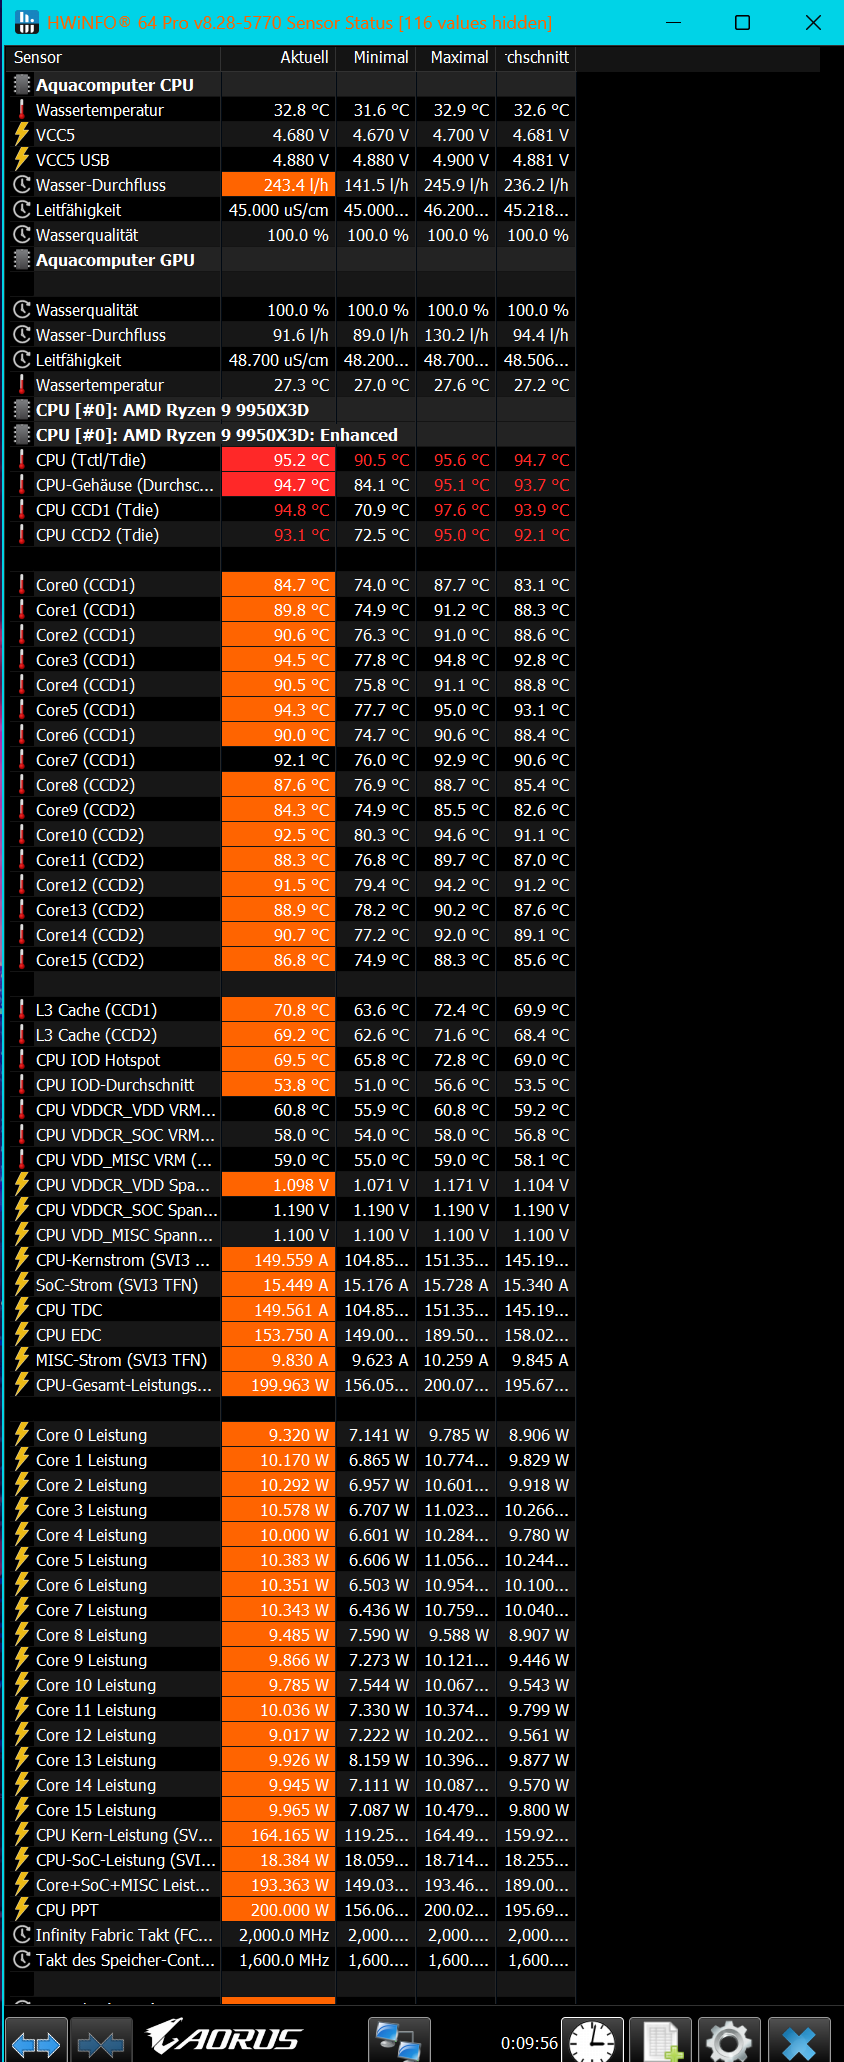Select the Core 12 Leistung row
Viewport: 844px width, 2062px height.
(x=291, y=1735)
